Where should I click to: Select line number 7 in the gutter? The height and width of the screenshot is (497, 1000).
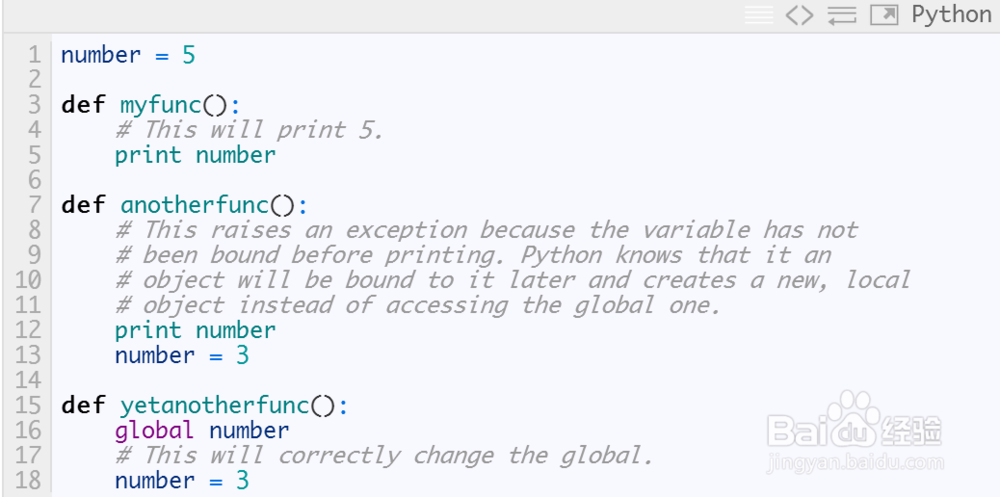coord(34,205)
